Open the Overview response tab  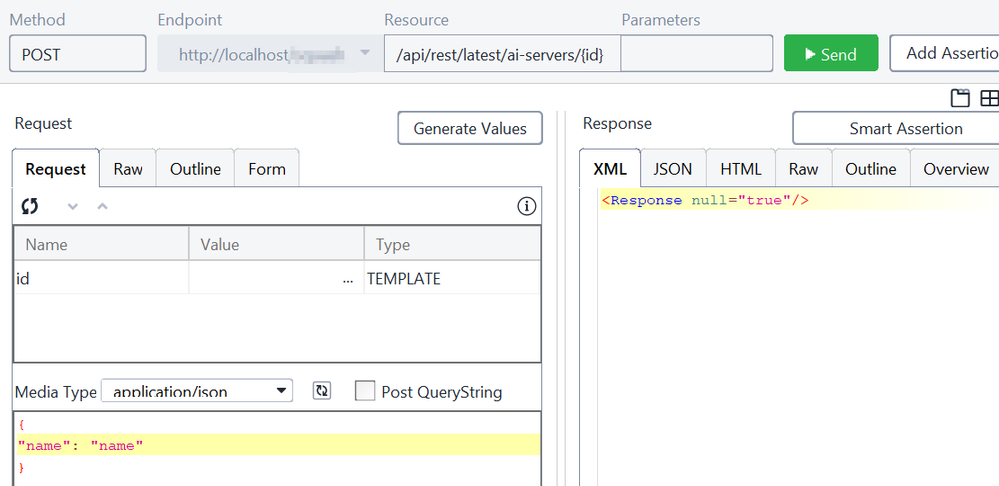click(955, 169)
